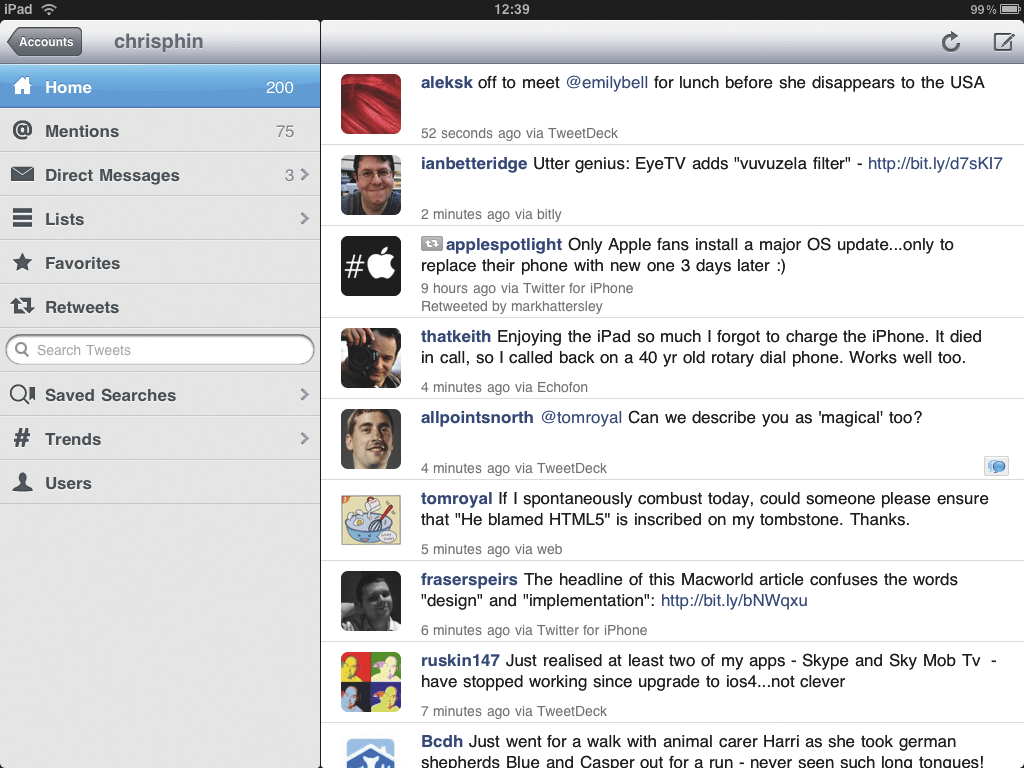Expand the Trends chevron
Viewport: 1024px width, 768px height.
tap(304, 438)
